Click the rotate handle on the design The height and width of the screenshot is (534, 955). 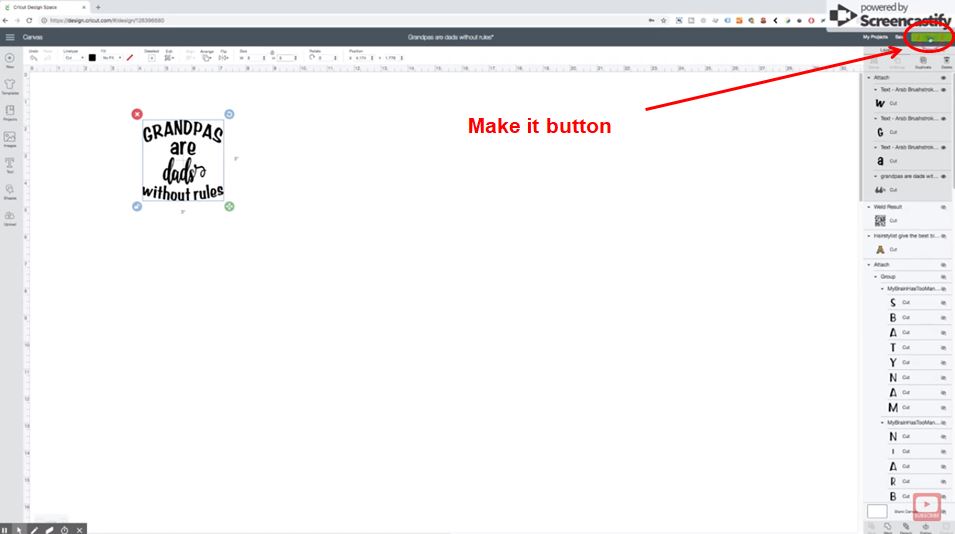pyautogui.click(x=229, y=114)
